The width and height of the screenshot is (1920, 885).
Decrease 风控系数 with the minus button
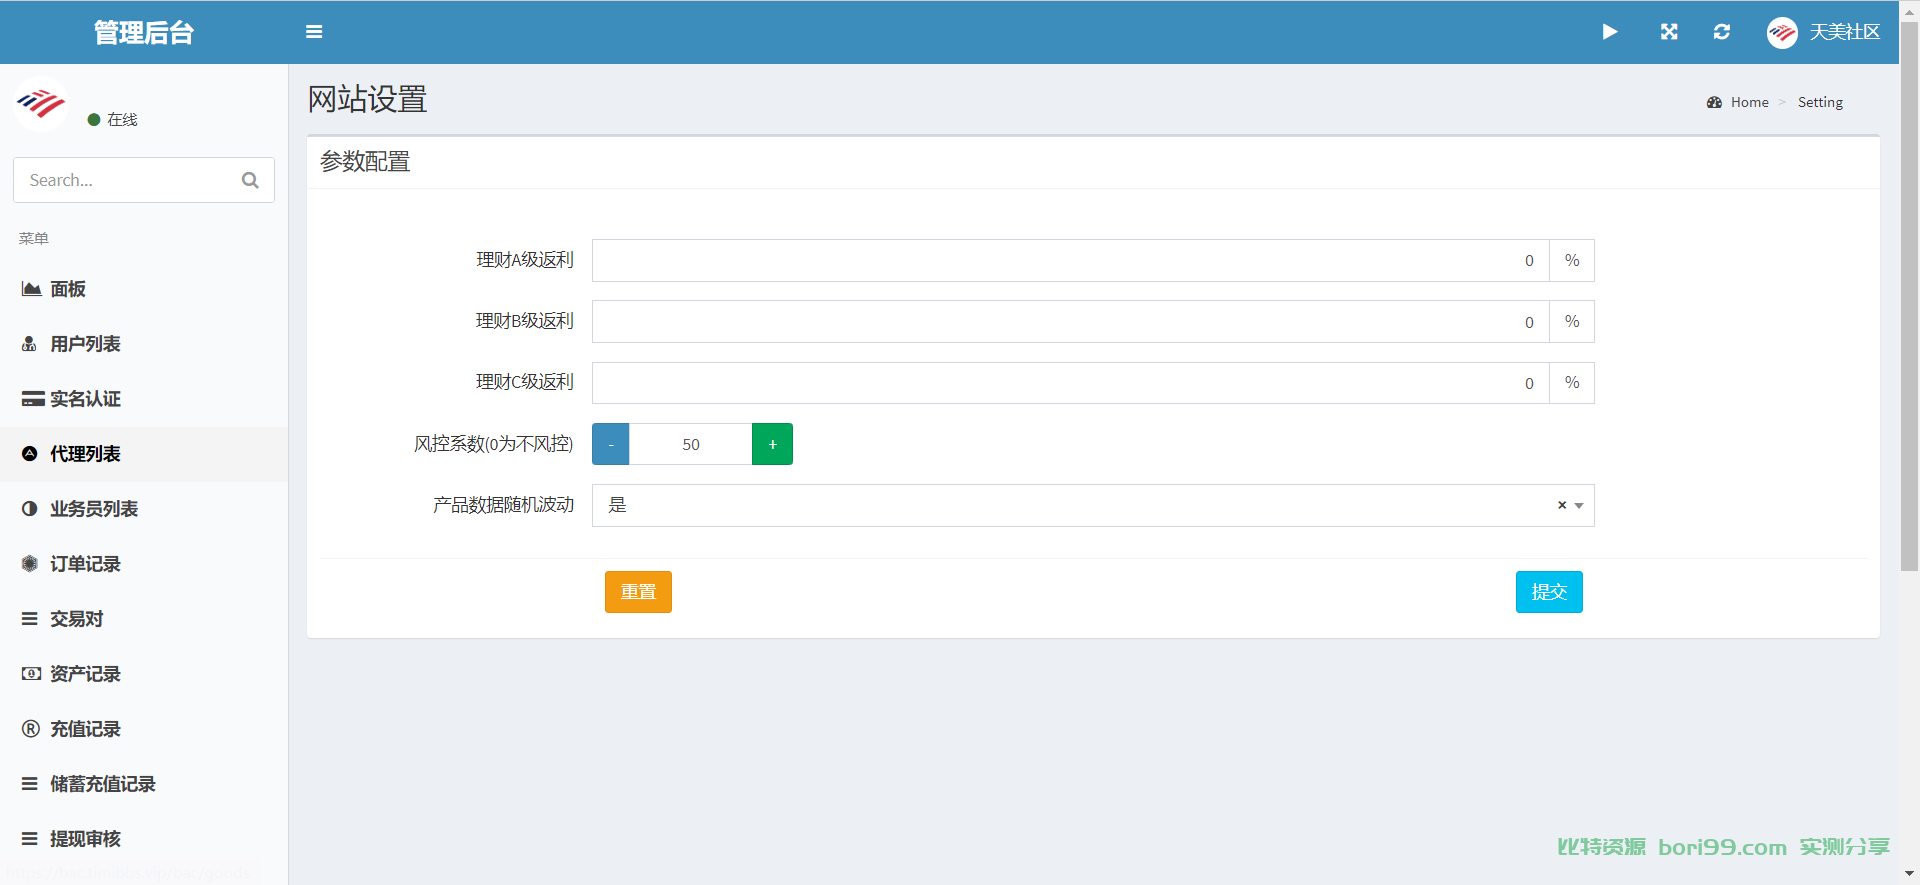click(x=611, y=444)
